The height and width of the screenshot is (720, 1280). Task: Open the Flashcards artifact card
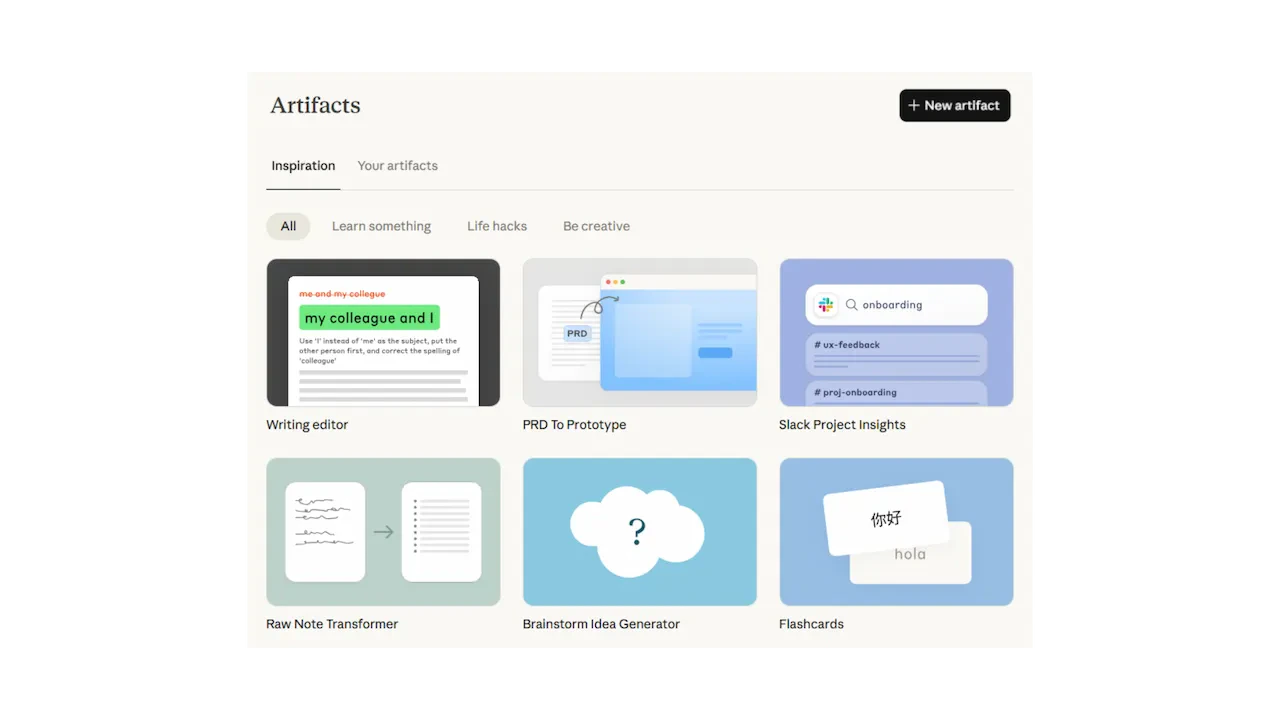point(896,531)
